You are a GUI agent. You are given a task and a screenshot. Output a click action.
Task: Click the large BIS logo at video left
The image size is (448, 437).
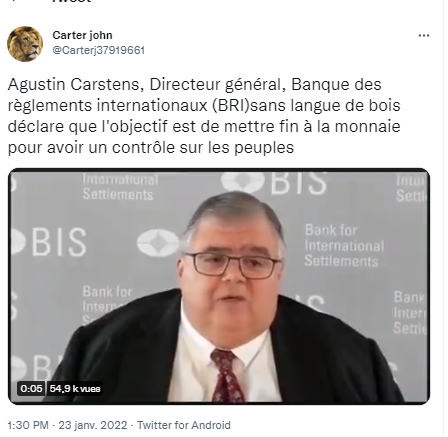pos(48,242)
